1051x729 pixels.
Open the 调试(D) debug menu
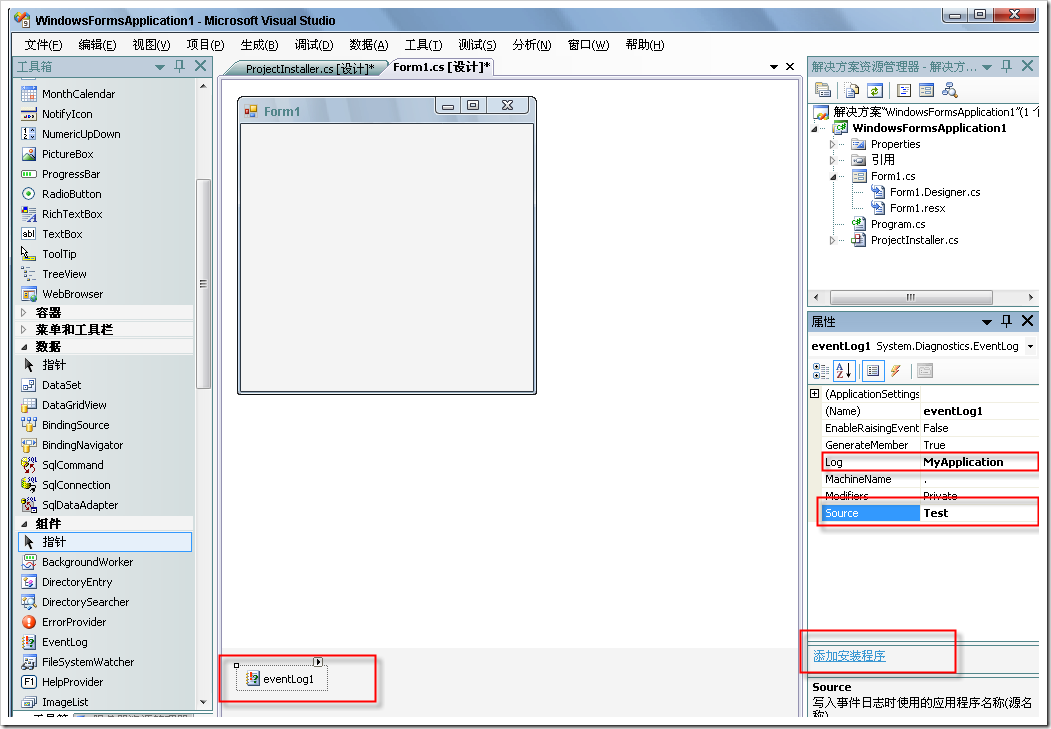(x=314, y=45)
